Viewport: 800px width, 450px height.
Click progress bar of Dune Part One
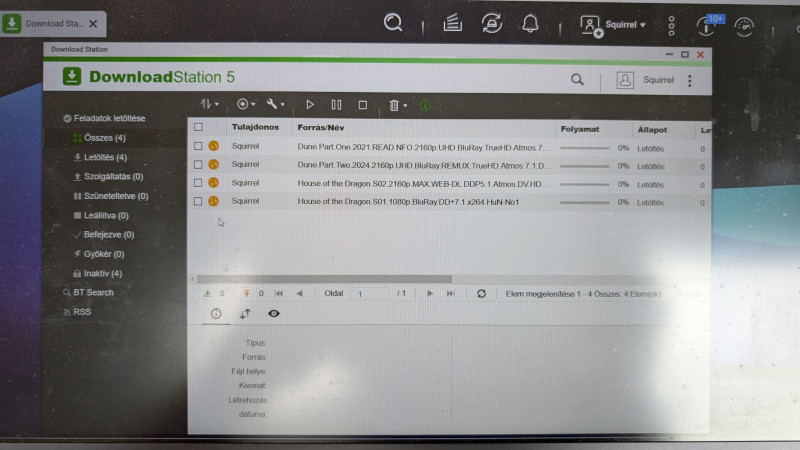[x=584, y=148]
